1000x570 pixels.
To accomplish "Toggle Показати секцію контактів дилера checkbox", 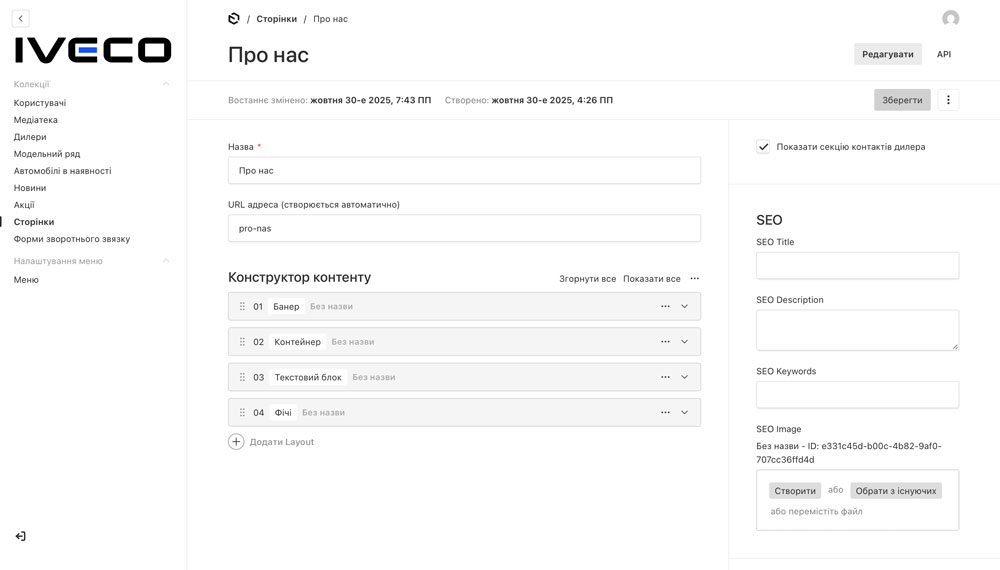I will coord(763,147).
